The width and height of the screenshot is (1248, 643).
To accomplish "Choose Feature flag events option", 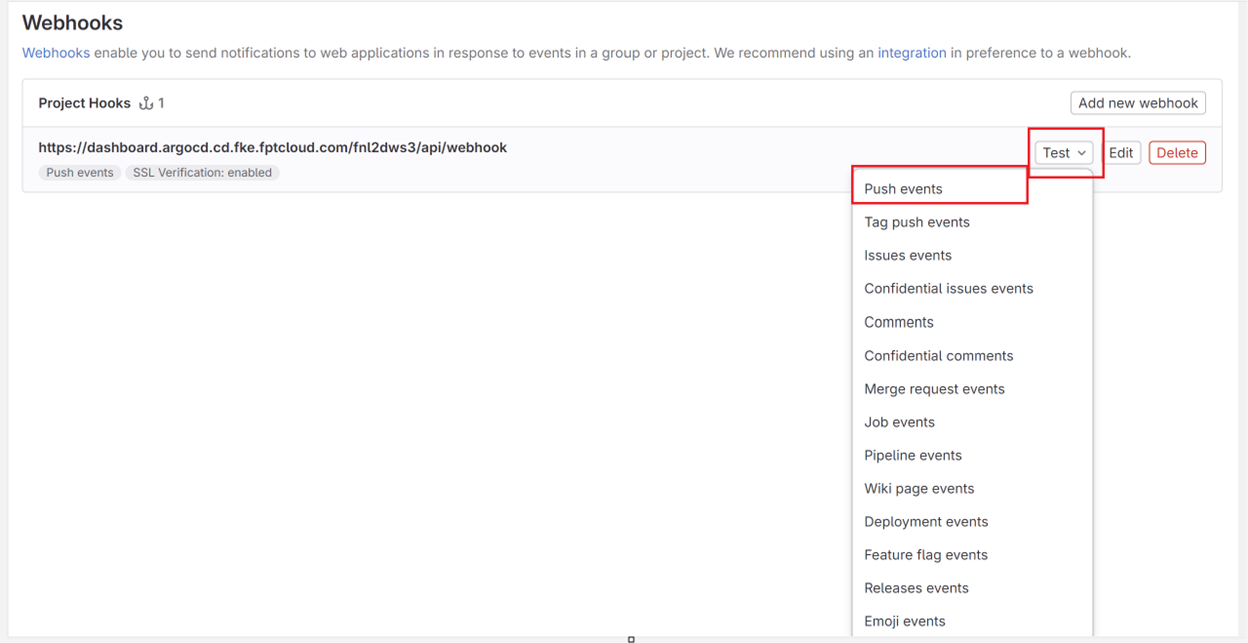I will (x=926, y=555).
